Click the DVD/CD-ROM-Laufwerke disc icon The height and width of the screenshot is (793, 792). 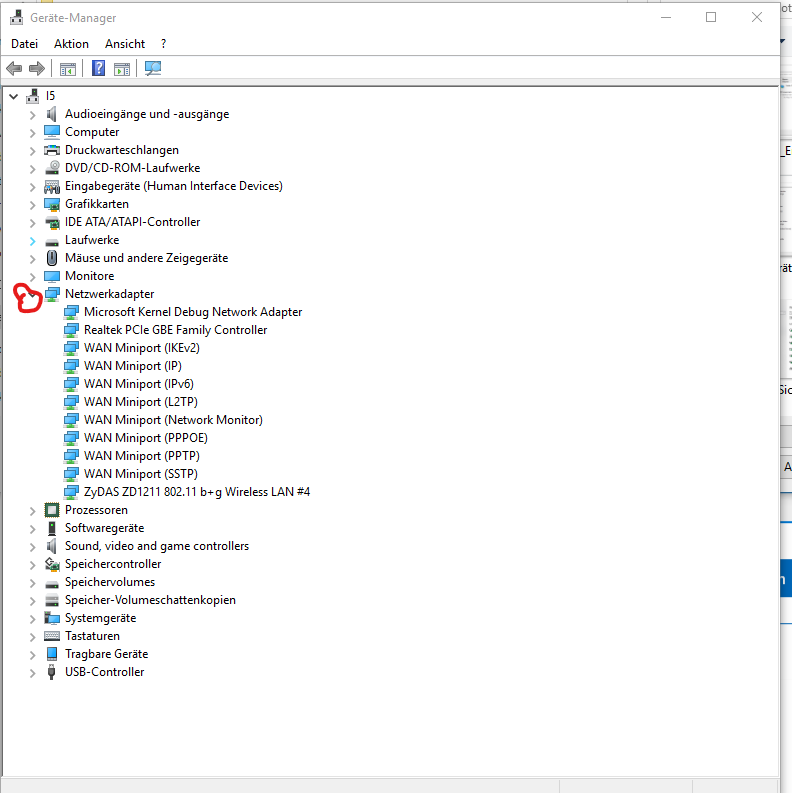tap(52, 168)
